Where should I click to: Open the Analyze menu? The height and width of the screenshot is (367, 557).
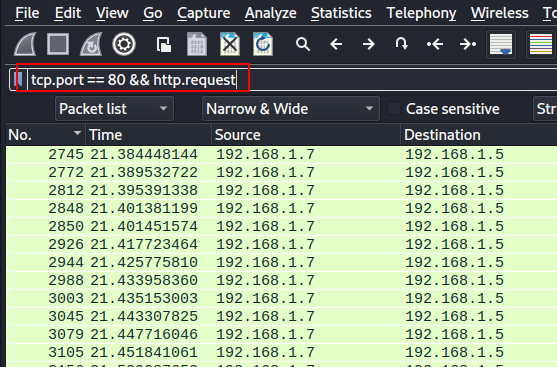270,13
